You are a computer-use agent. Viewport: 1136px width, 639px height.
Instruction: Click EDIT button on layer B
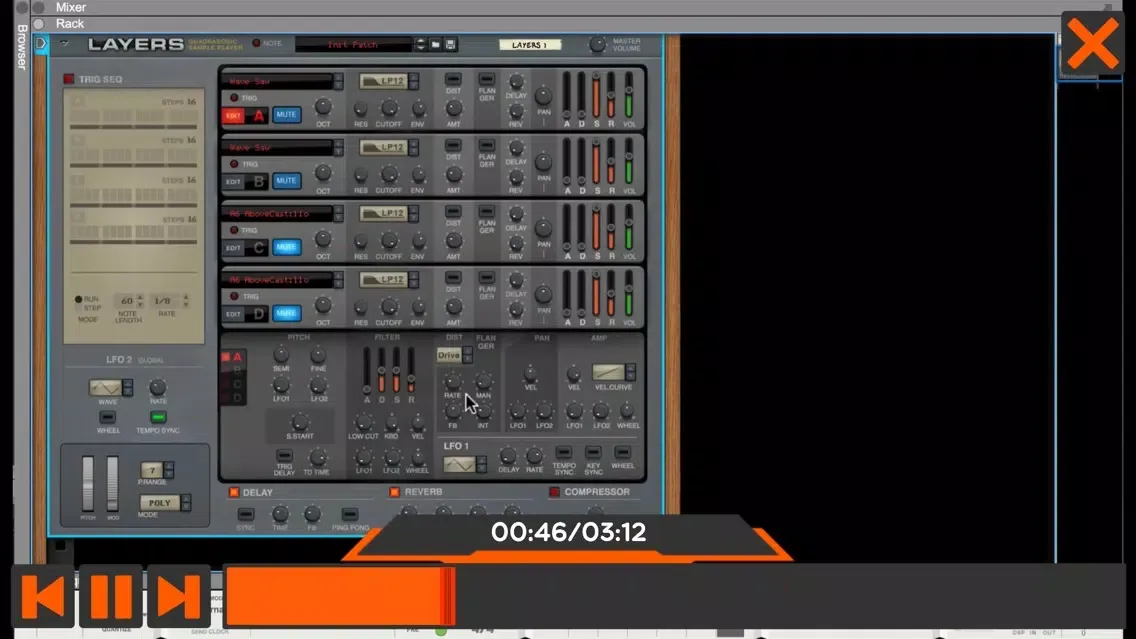[233, 182]
